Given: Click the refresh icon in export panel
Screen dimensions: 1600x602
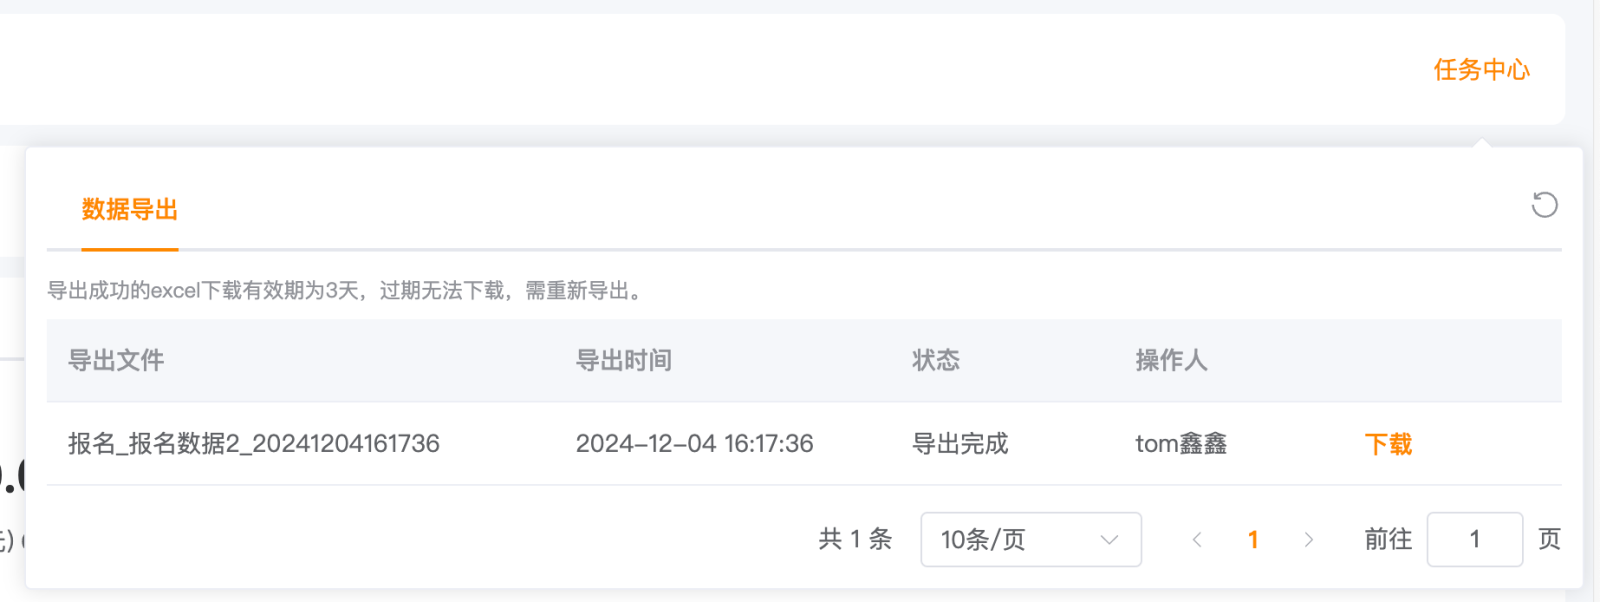Looking at the screenshot, I should coord(1544,205).
